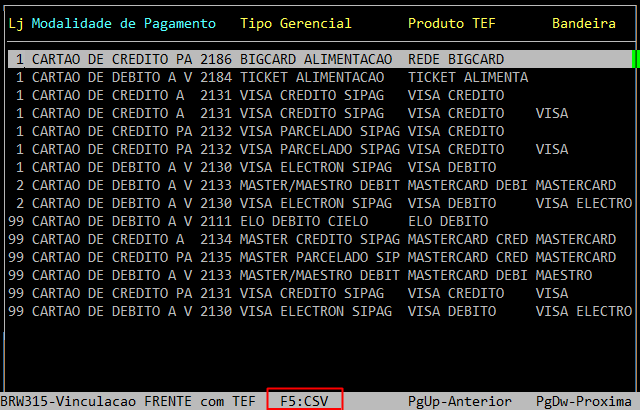Pick the MASTER PARCELADO SIP row
The height and width of the screenshot is (410, 640).
tap(320, 257)
